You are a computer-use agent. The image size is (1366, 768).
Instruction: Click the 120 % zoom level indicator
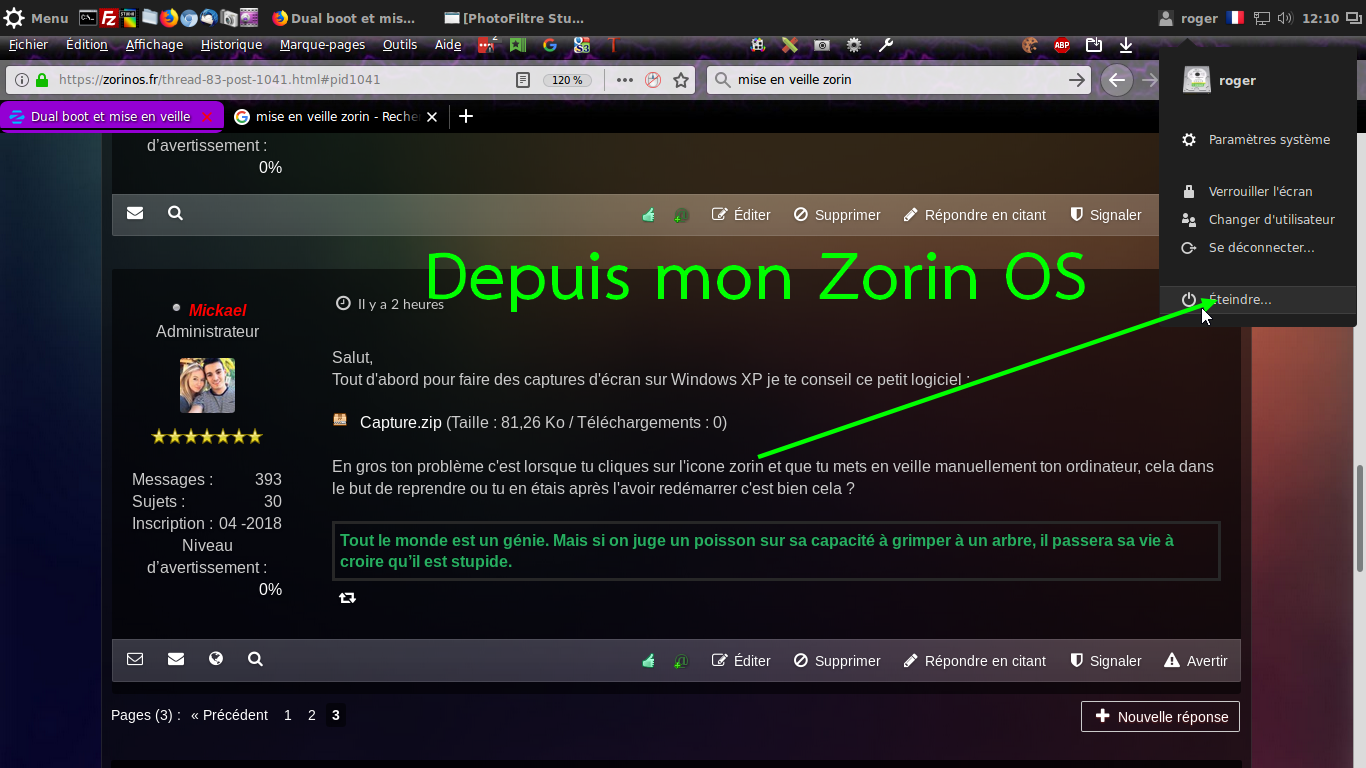567,80
